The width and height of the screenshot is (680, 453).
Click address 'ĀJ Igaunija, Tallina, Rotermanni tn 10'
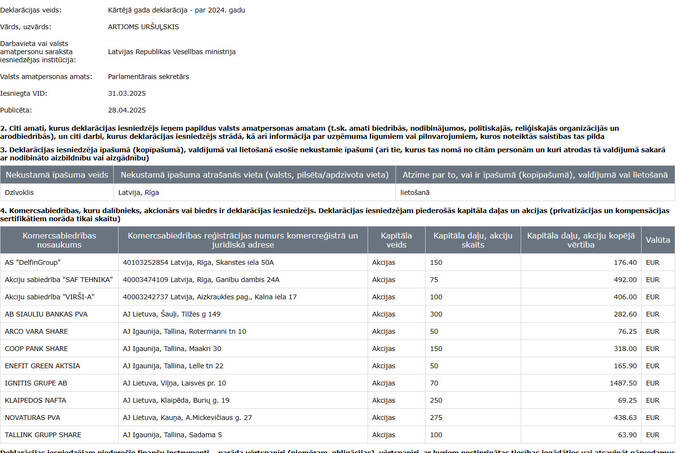click(x=184, y=331)
